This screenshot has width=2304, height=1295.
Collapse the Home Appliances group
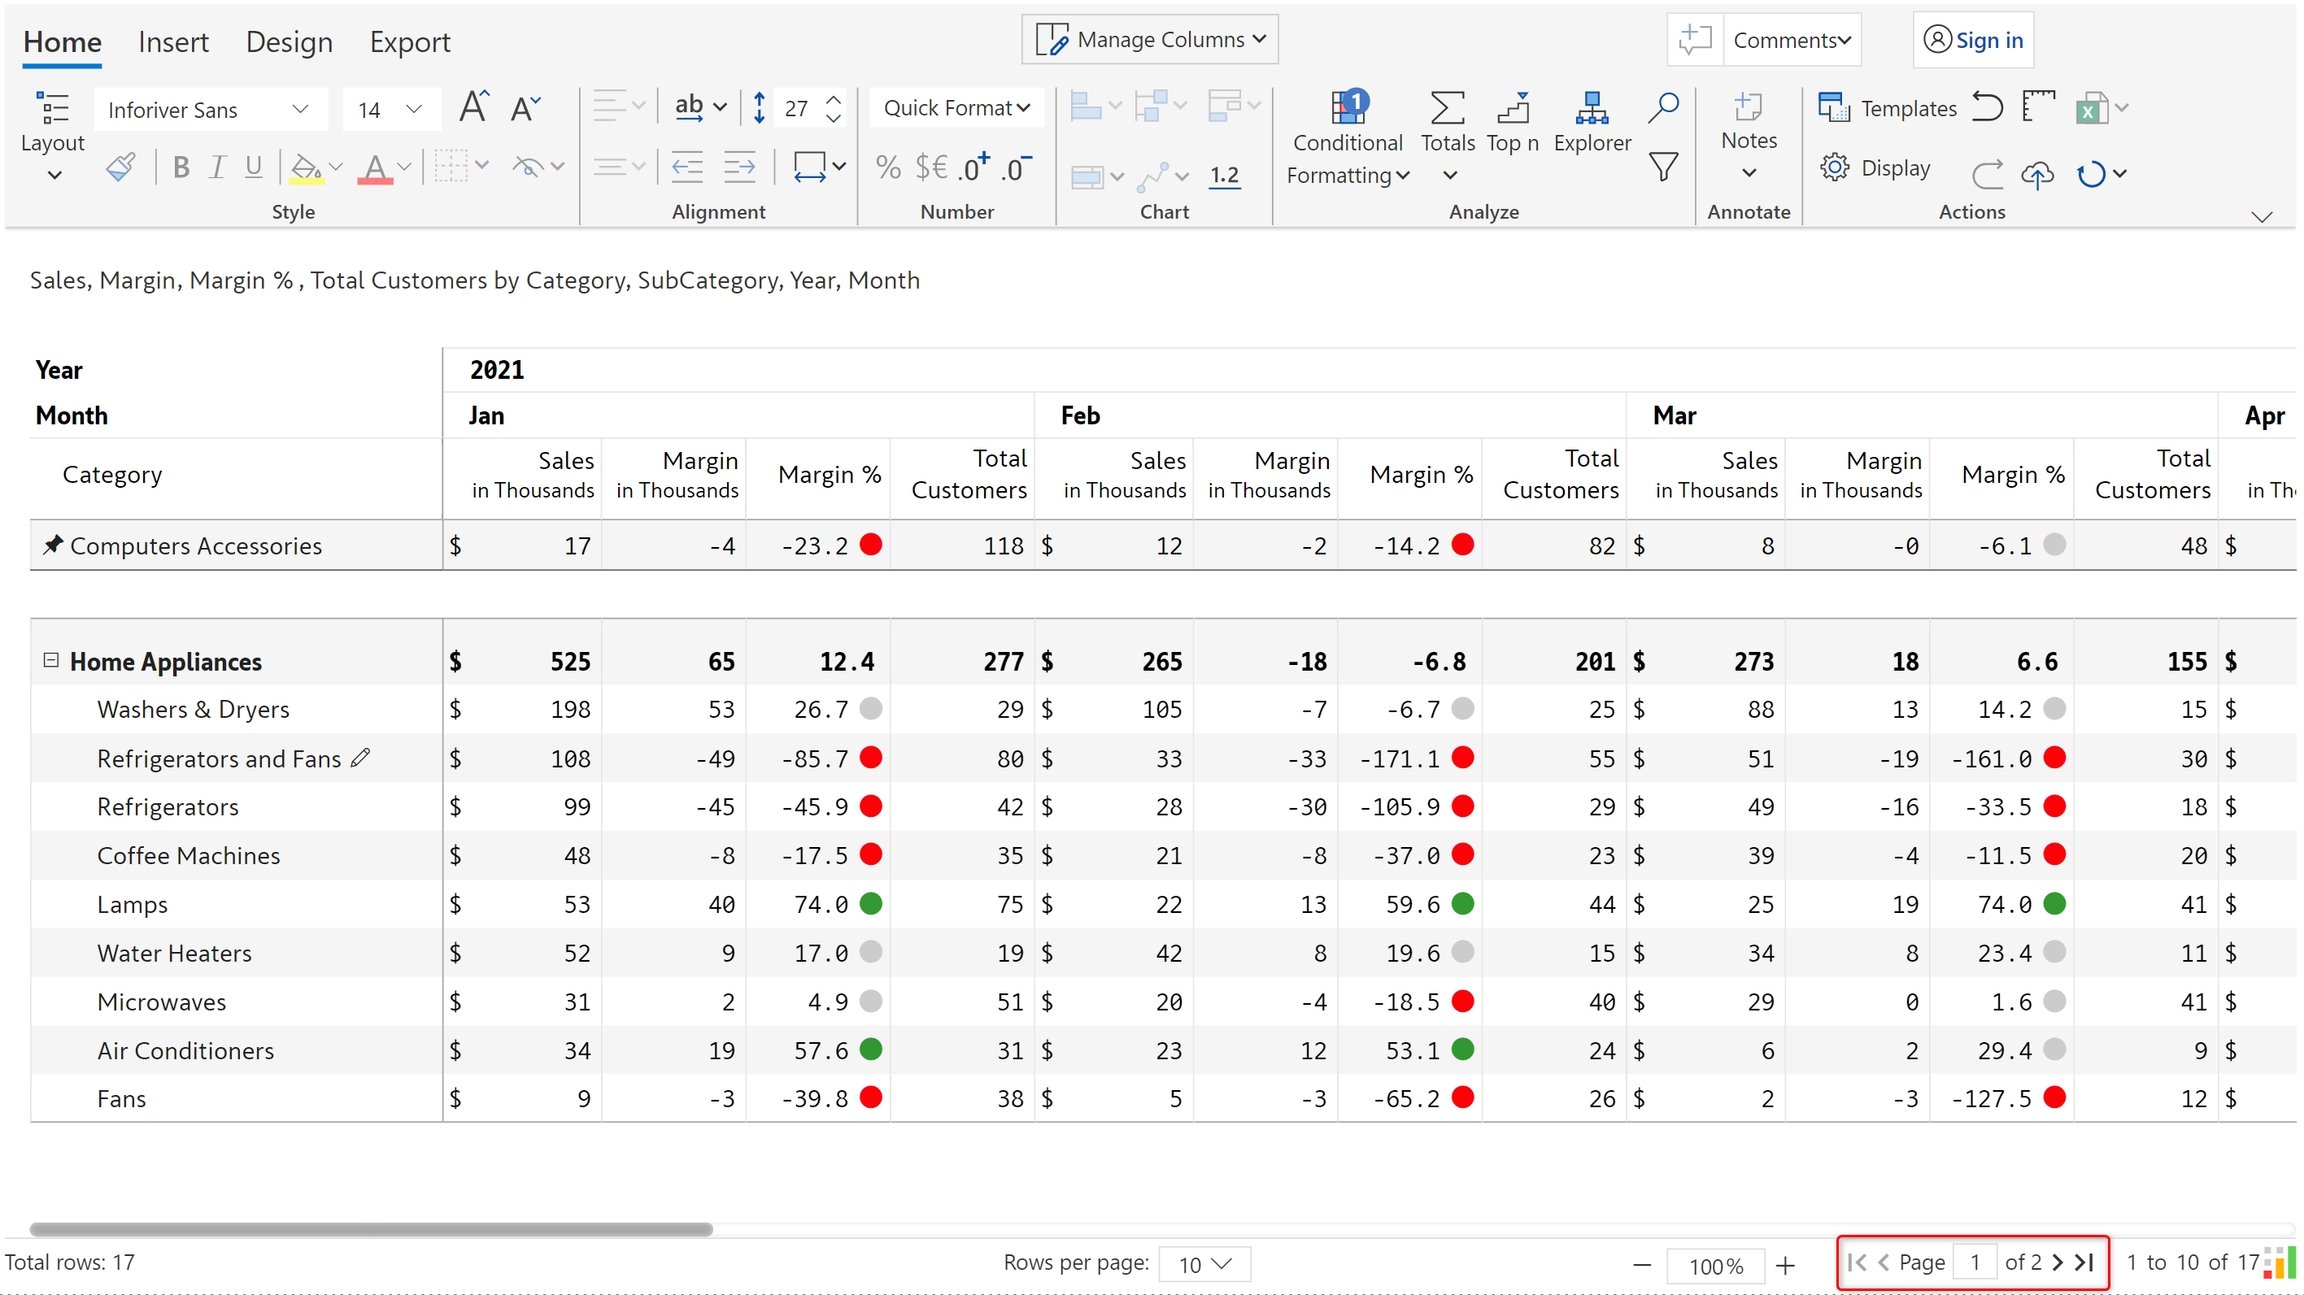(x=51, y=661)
